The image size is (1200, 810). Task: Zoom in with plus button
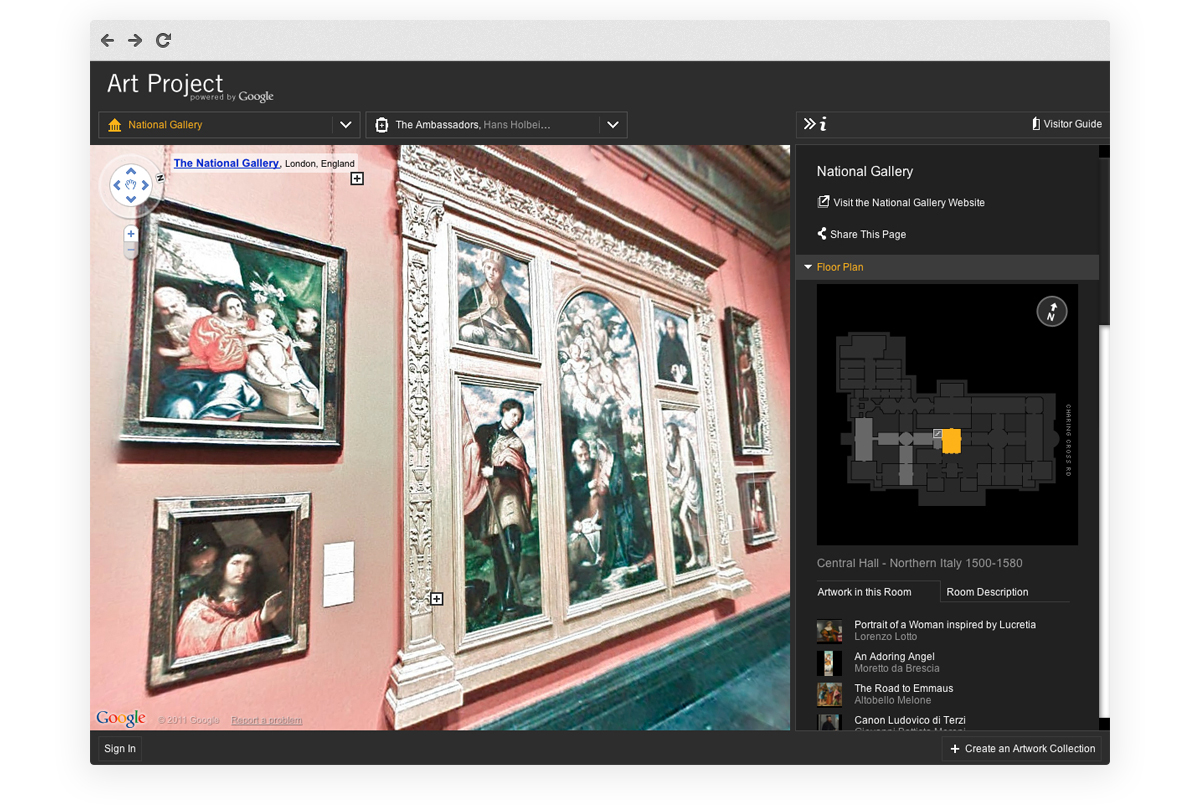131,234
